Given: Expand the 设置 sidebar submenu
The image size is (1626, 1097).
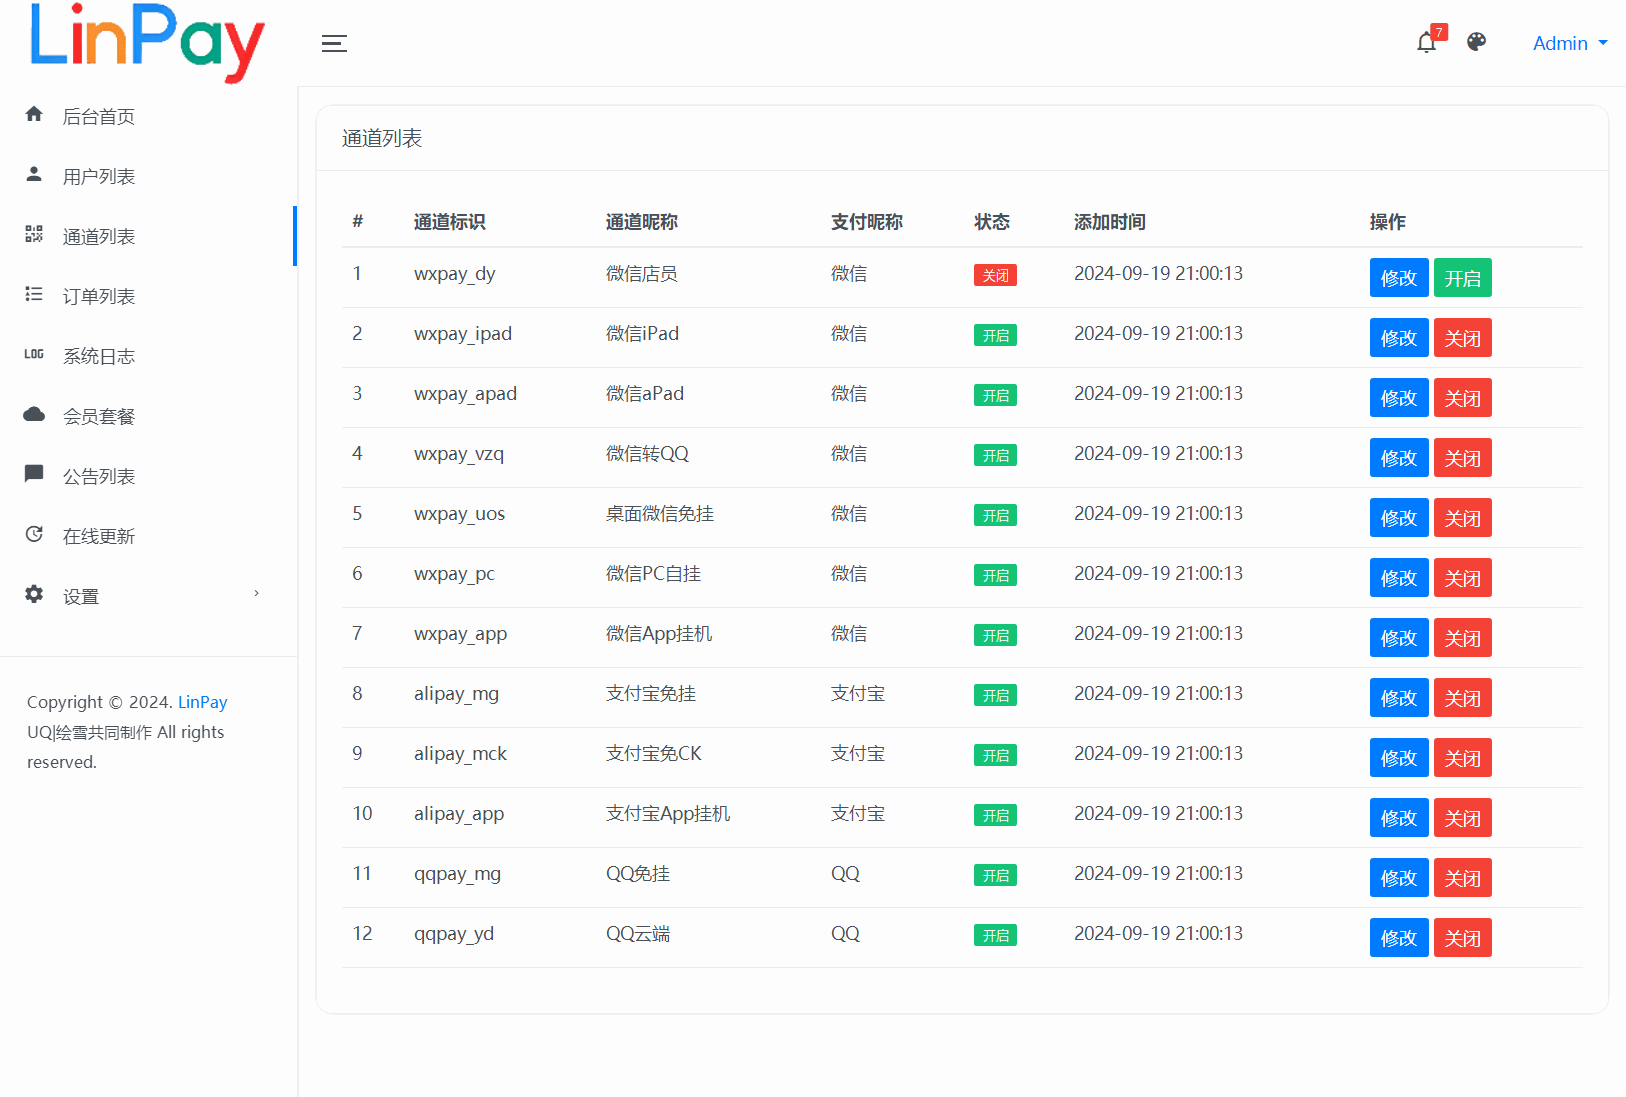Looking at the screenshot, I should click(x=82, y=597).
